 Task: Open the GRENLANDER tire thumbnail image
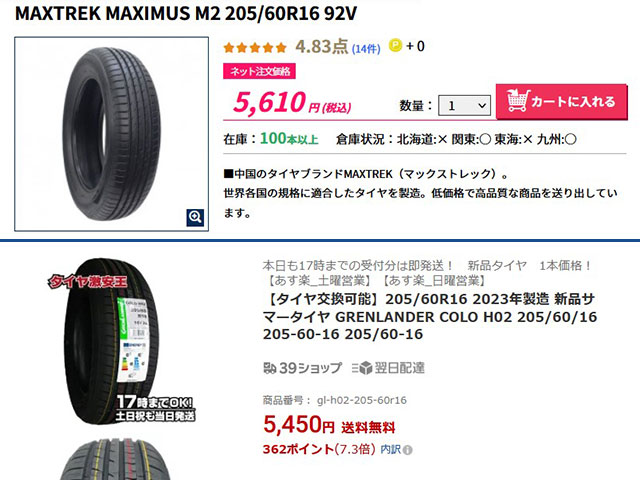(x=112, y=341)
